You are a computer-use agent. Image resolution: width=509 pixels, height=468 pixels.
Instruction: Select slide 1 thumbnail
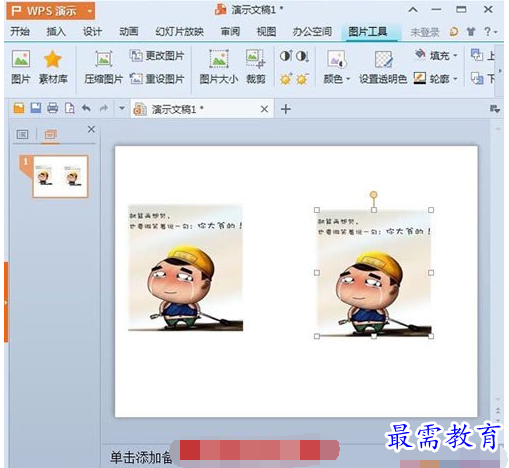(x=60, y=176)
